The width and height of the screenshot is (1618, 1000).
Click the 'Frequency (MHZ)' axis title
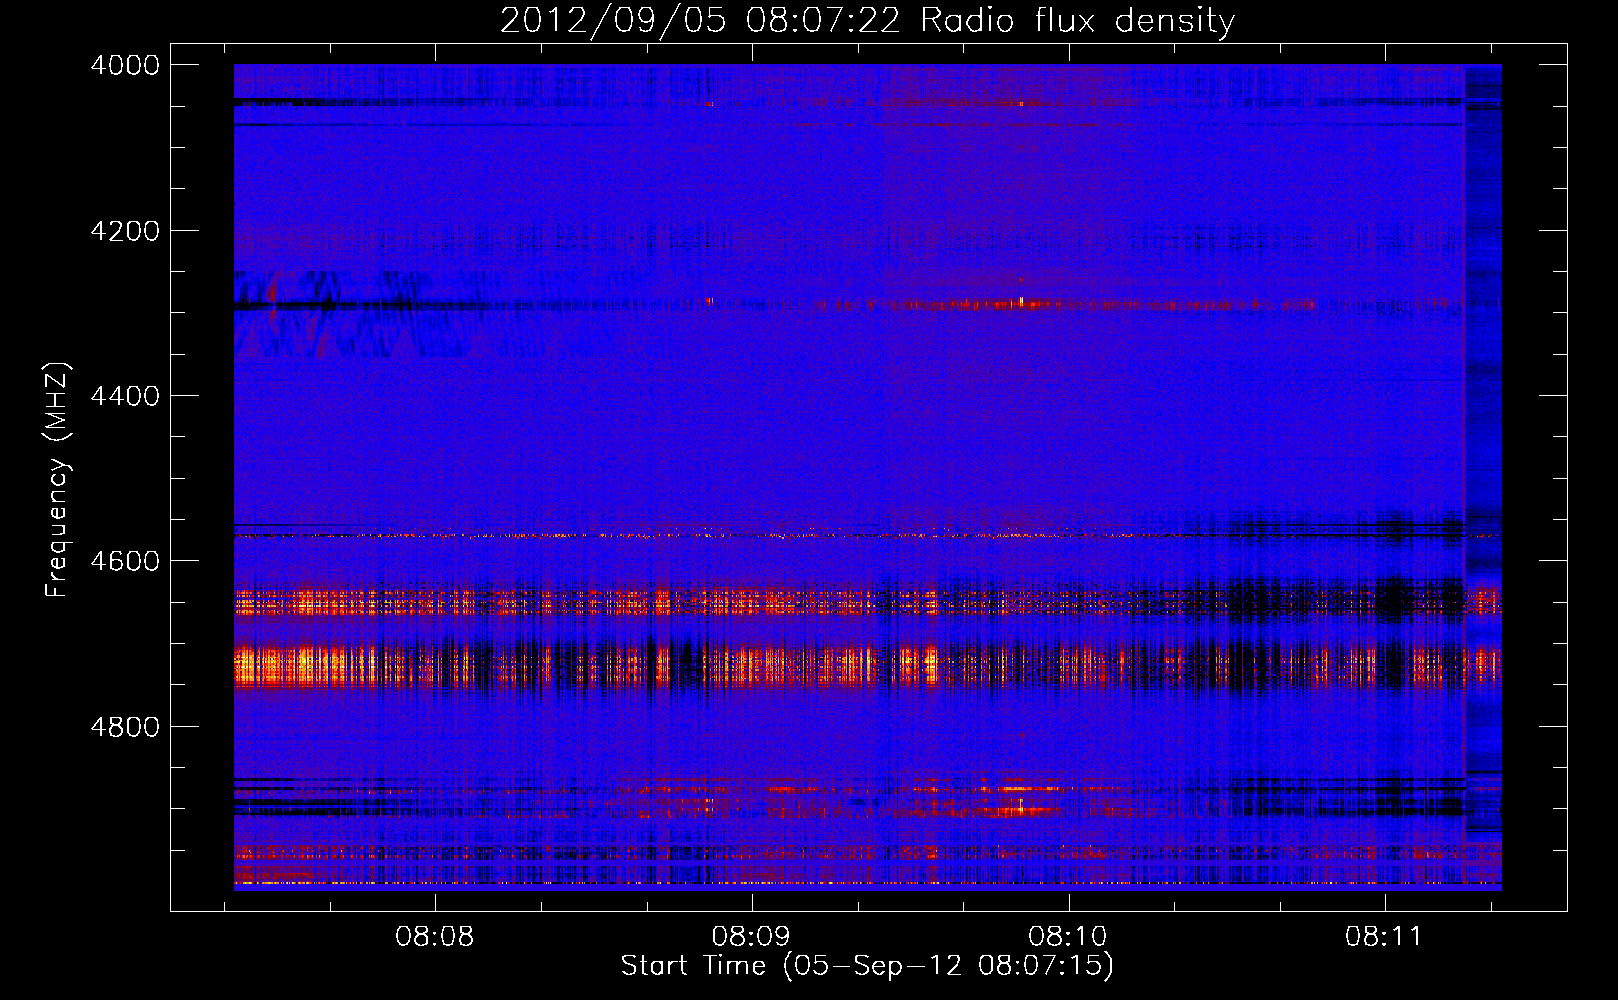[x=57, y=480]
